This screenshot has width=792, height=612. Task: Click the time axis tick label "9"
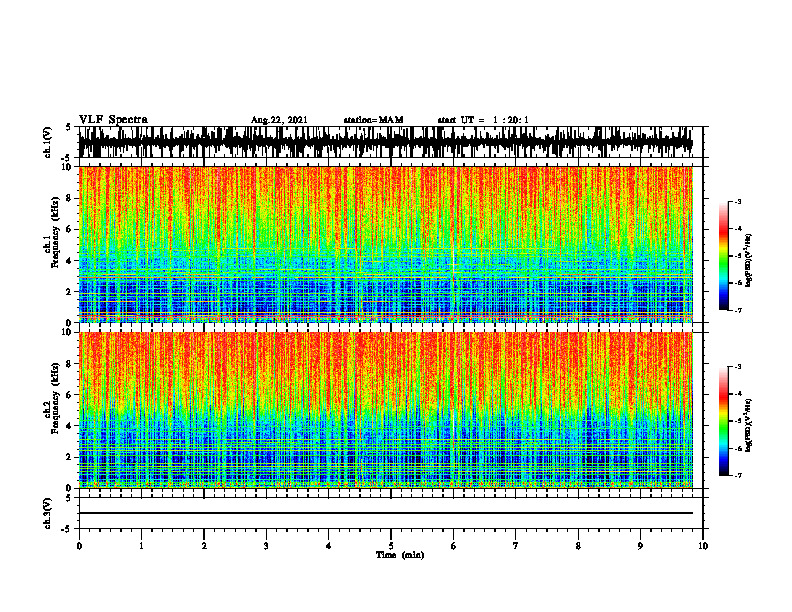tap(640, 546)
